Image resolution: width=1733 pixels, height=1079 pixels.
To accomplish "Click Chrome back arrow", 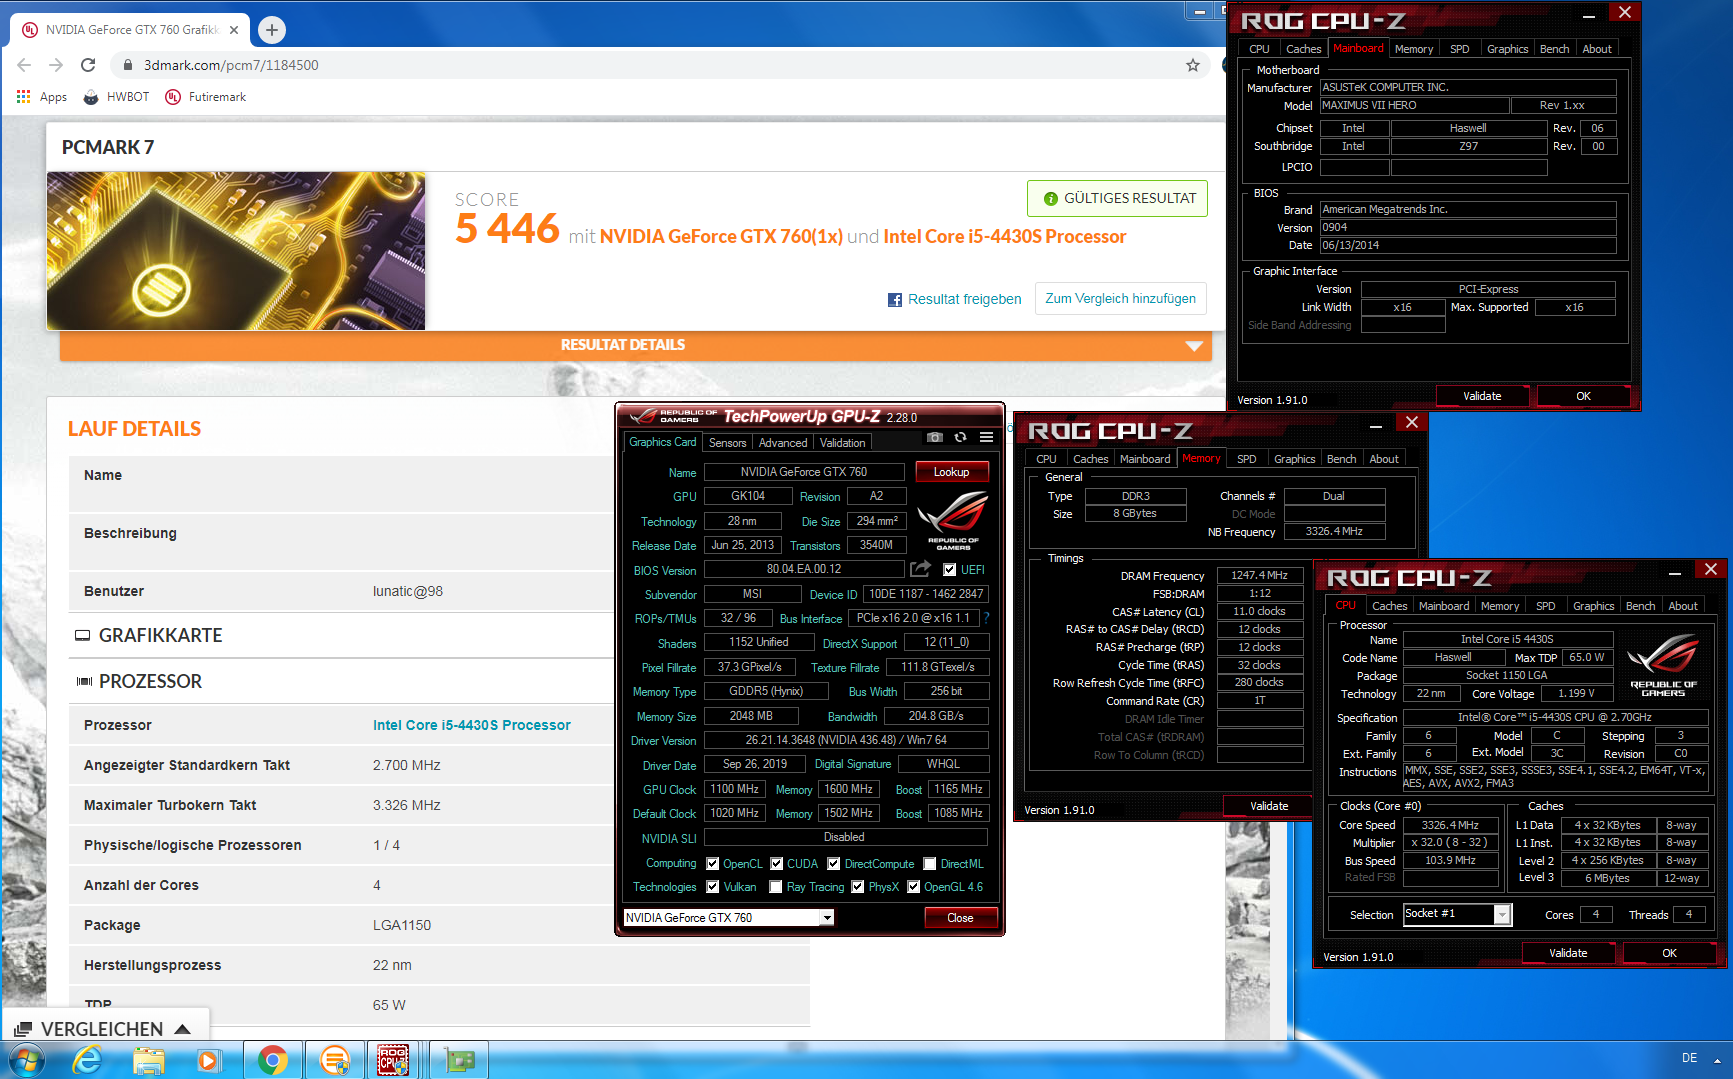I will [24, 65].
